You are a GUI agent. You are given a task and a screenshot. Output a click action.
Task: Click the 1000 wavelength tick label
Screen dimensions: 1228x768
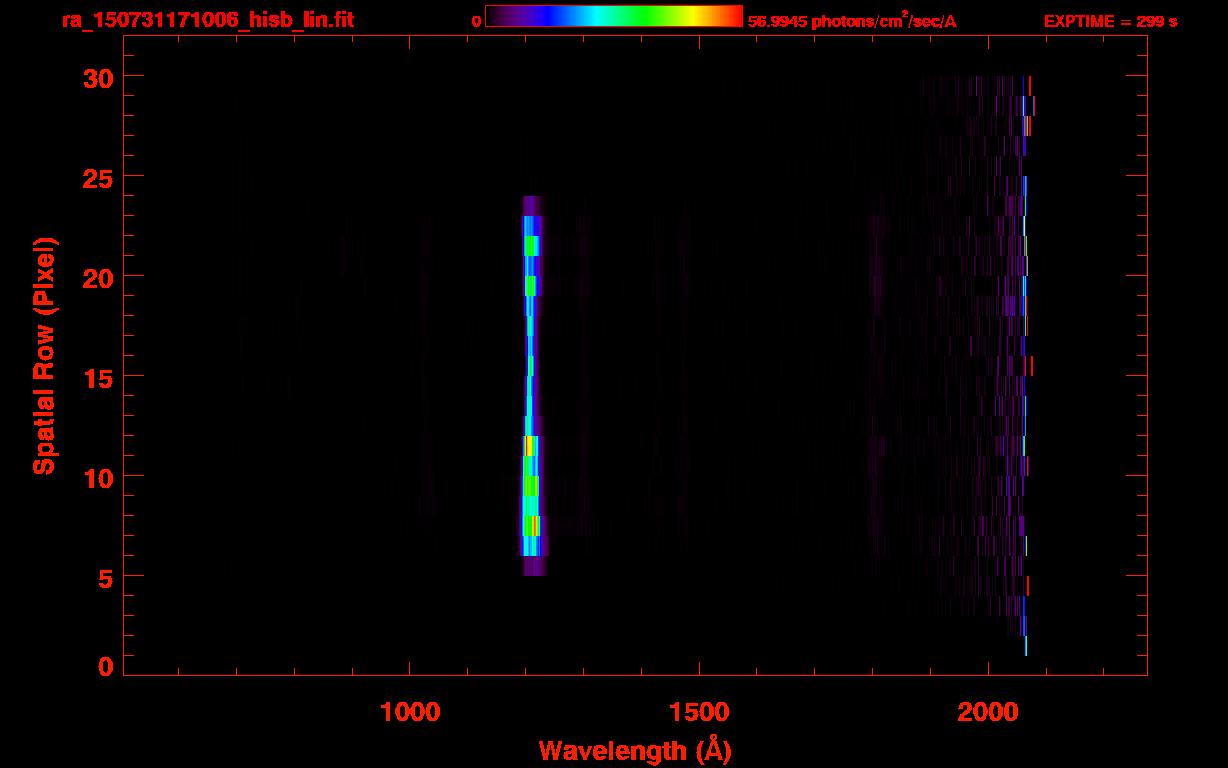tap(409, 711)
